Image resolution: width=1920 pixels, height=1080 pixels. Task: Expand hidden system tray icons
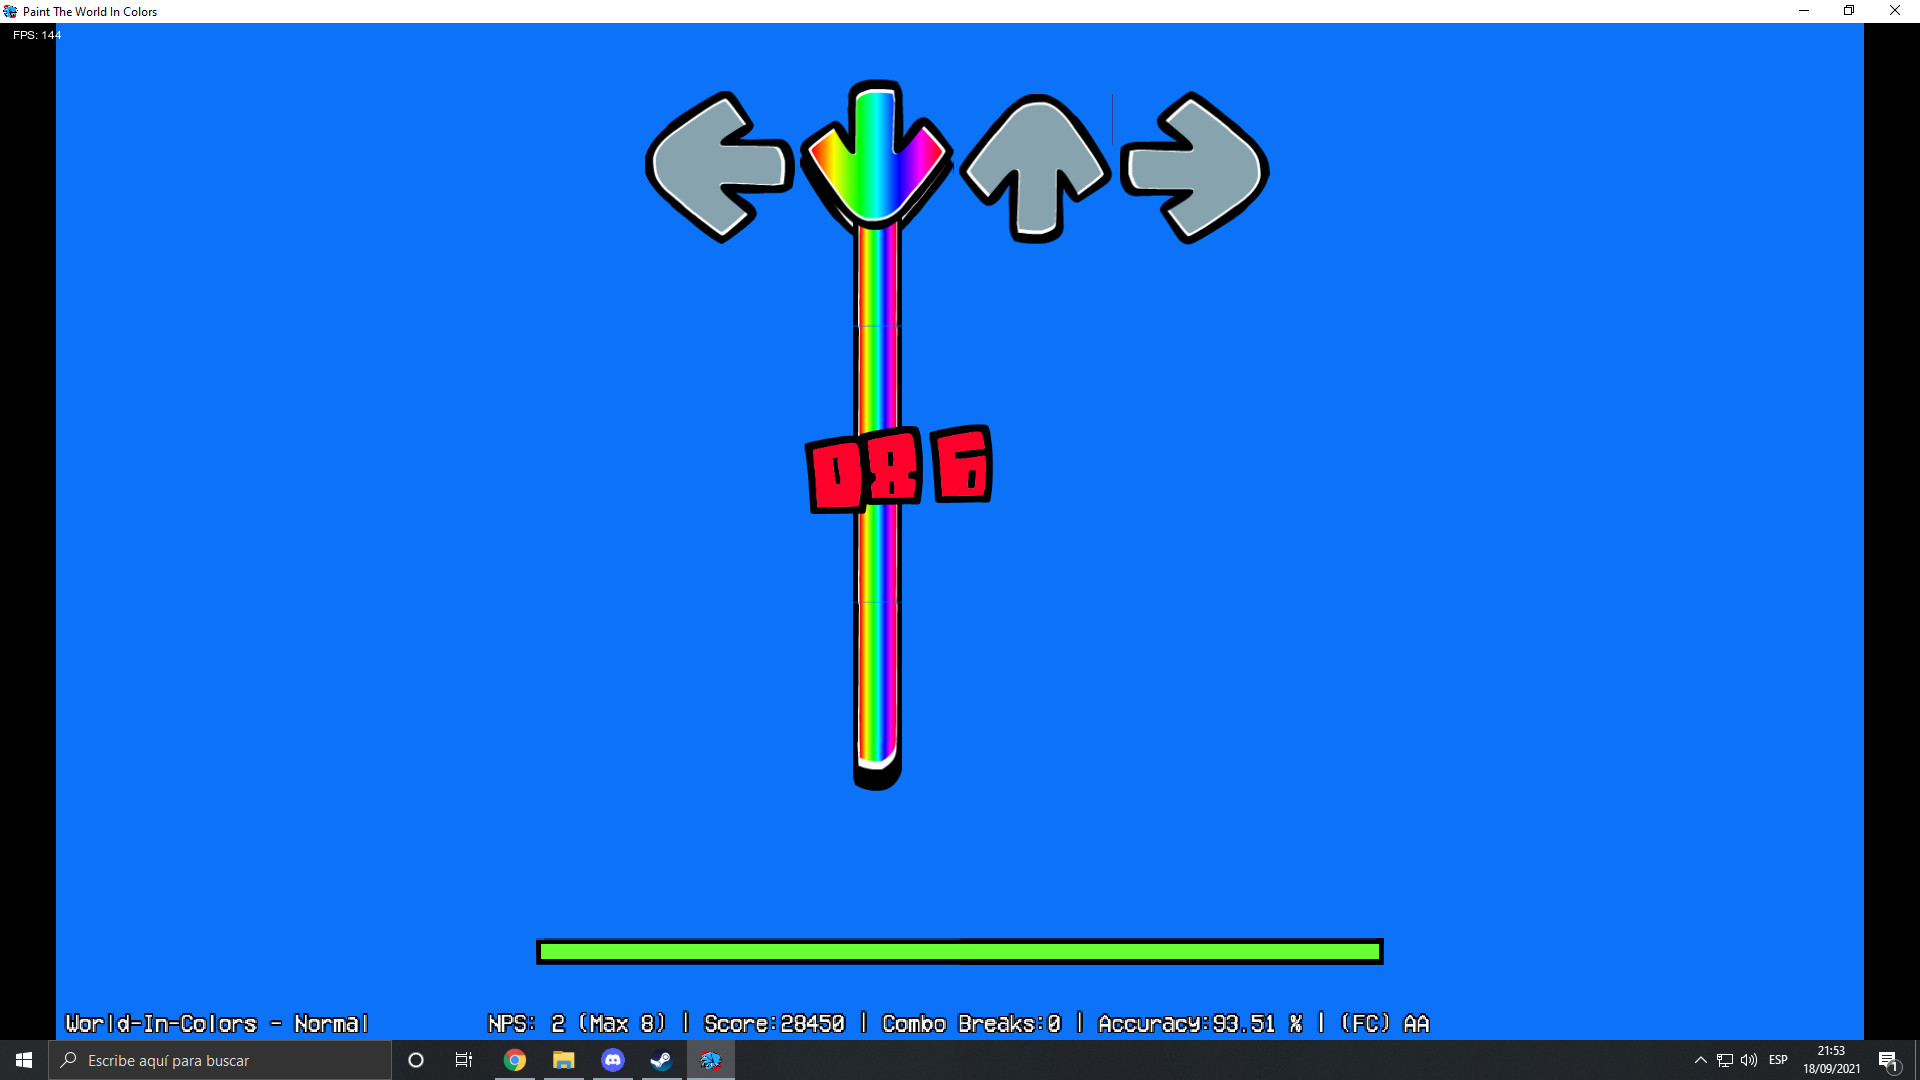(x=1700, y=1060)
